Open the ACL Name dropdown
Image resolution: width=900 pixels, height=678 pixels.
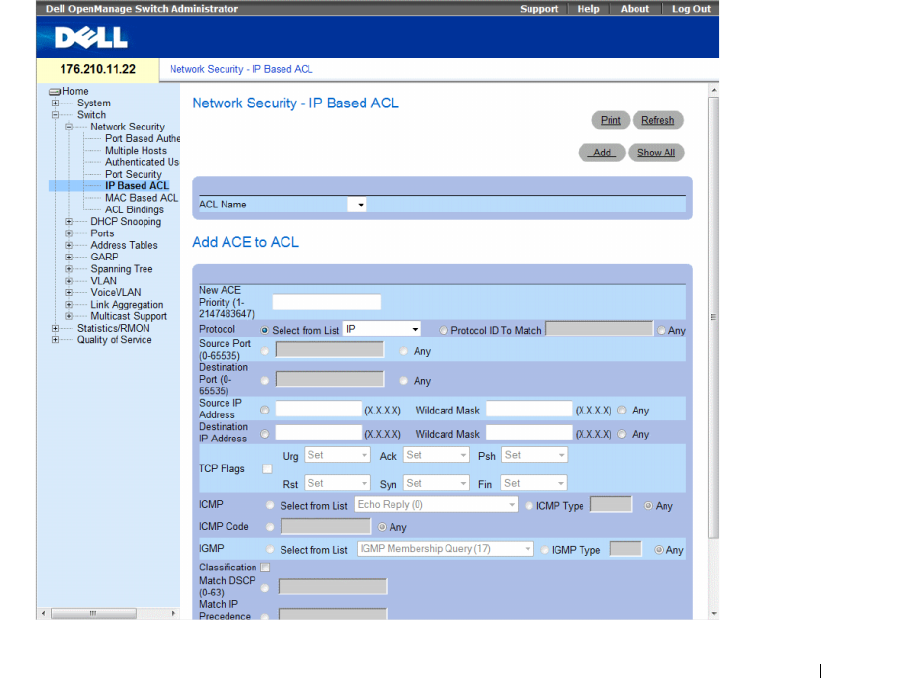tap(356, 204)
